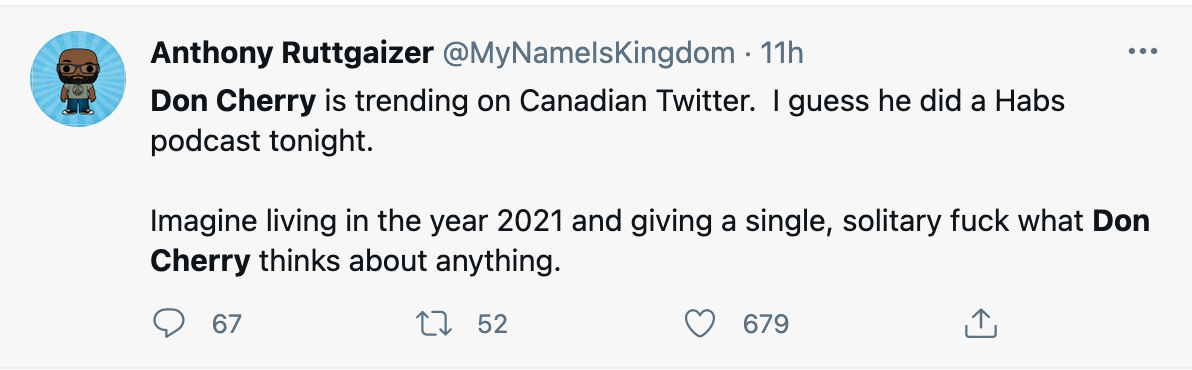Retweet using the retweet arrows icon

pos(436,324)
